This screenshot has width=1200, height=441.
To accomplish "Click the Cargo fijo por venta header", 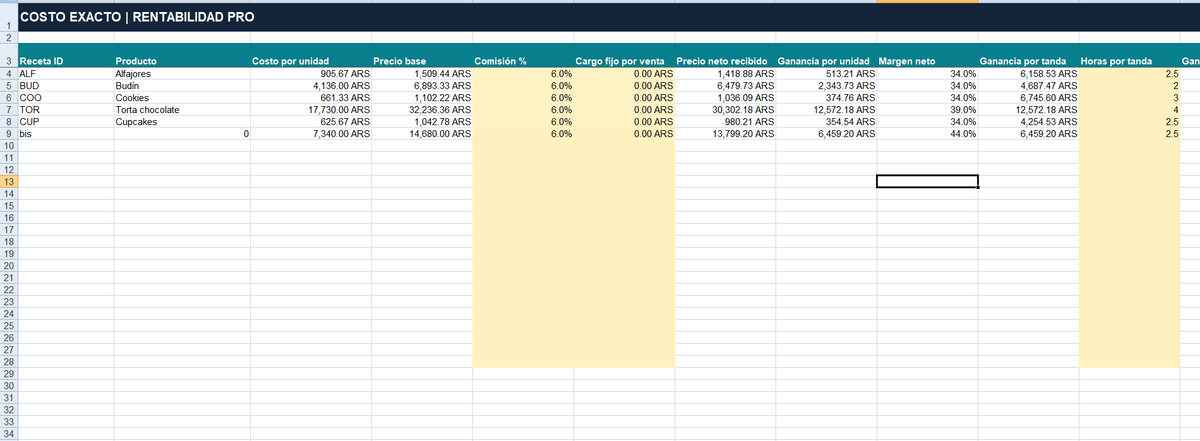I will pyautogui.click(x=624, y=61).
